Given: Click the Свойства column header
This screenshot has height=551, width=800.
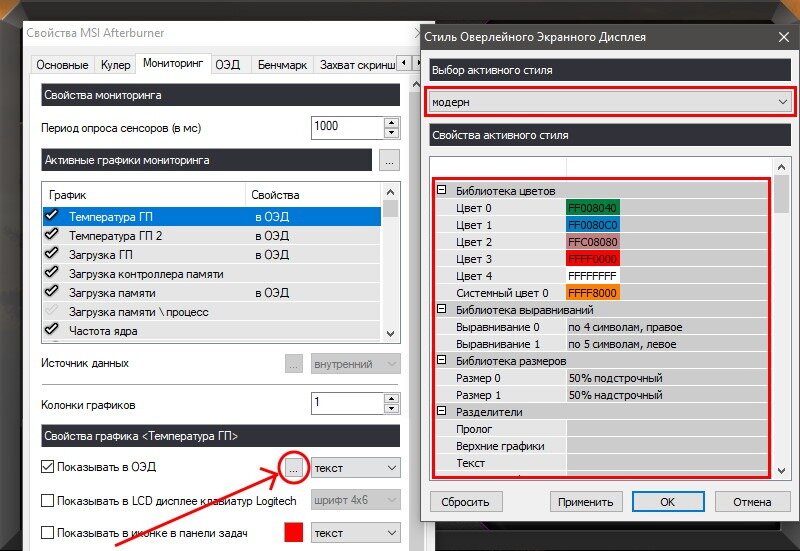Looking at the screenshot, I should [x=313, y=195].
